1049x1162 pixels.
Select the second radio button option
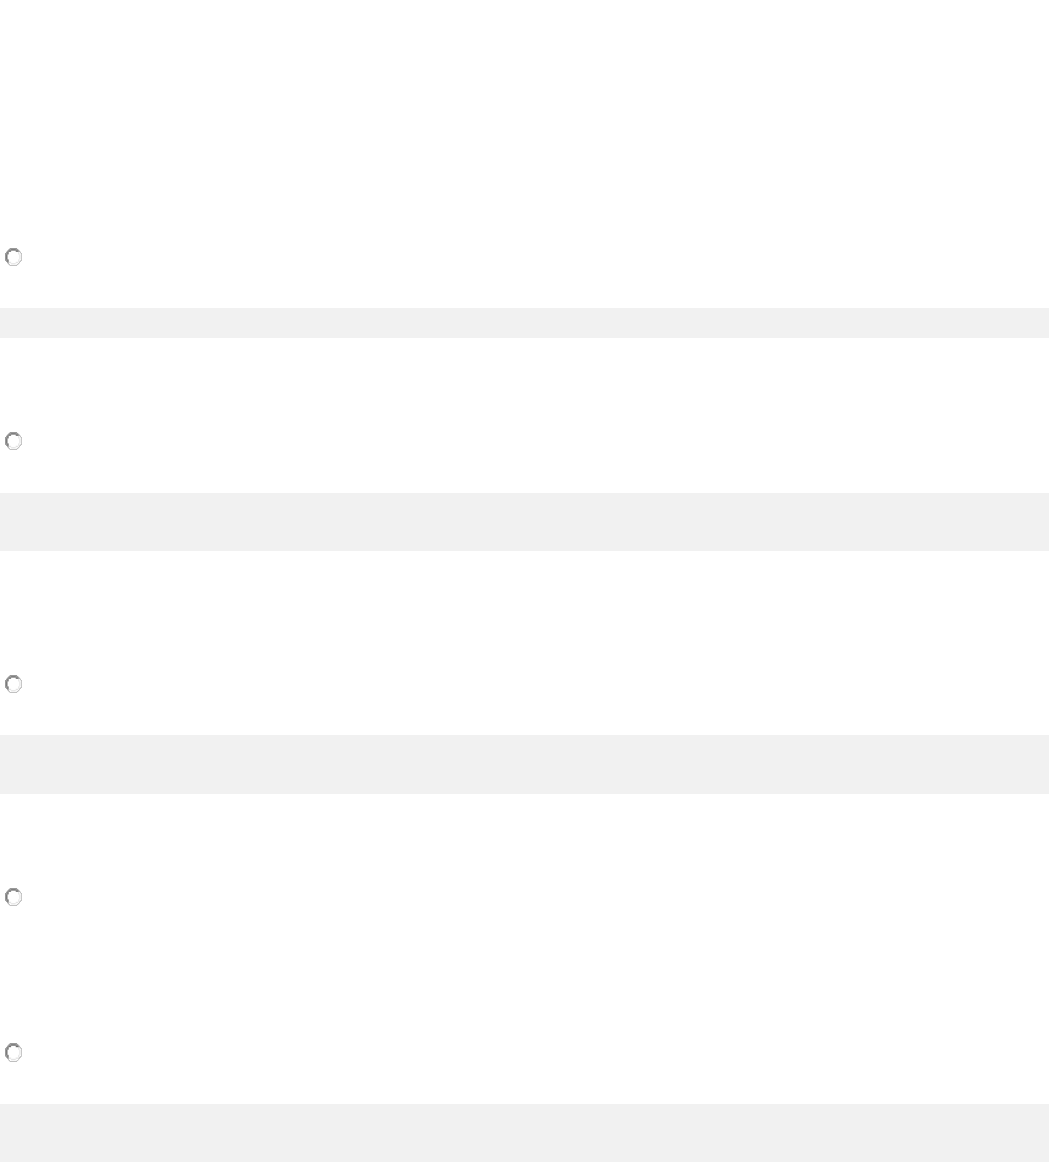[x=14, y=441]
